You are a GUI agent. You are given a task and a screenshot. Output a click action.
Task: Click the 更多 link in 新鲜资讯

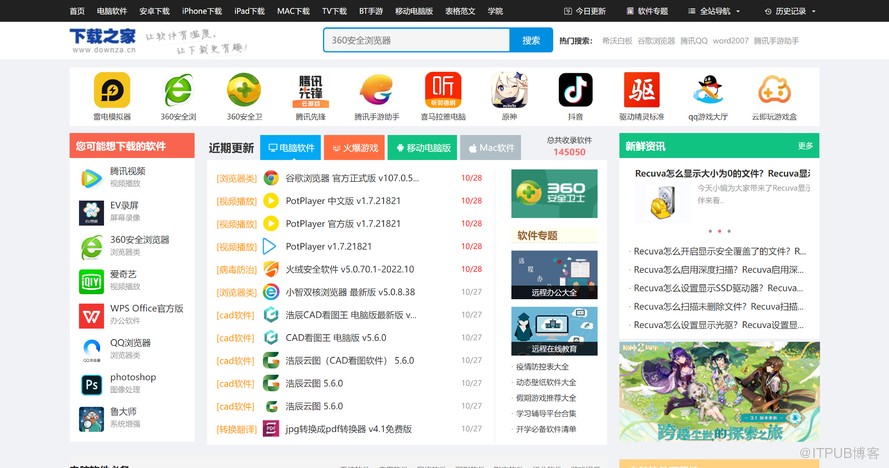tap(805, 146)
